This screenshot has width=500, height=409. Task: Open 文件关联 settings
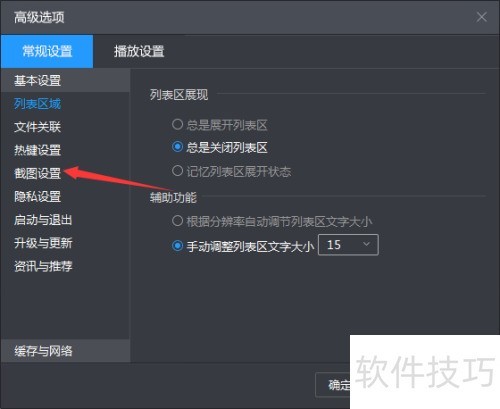(37, 127)
